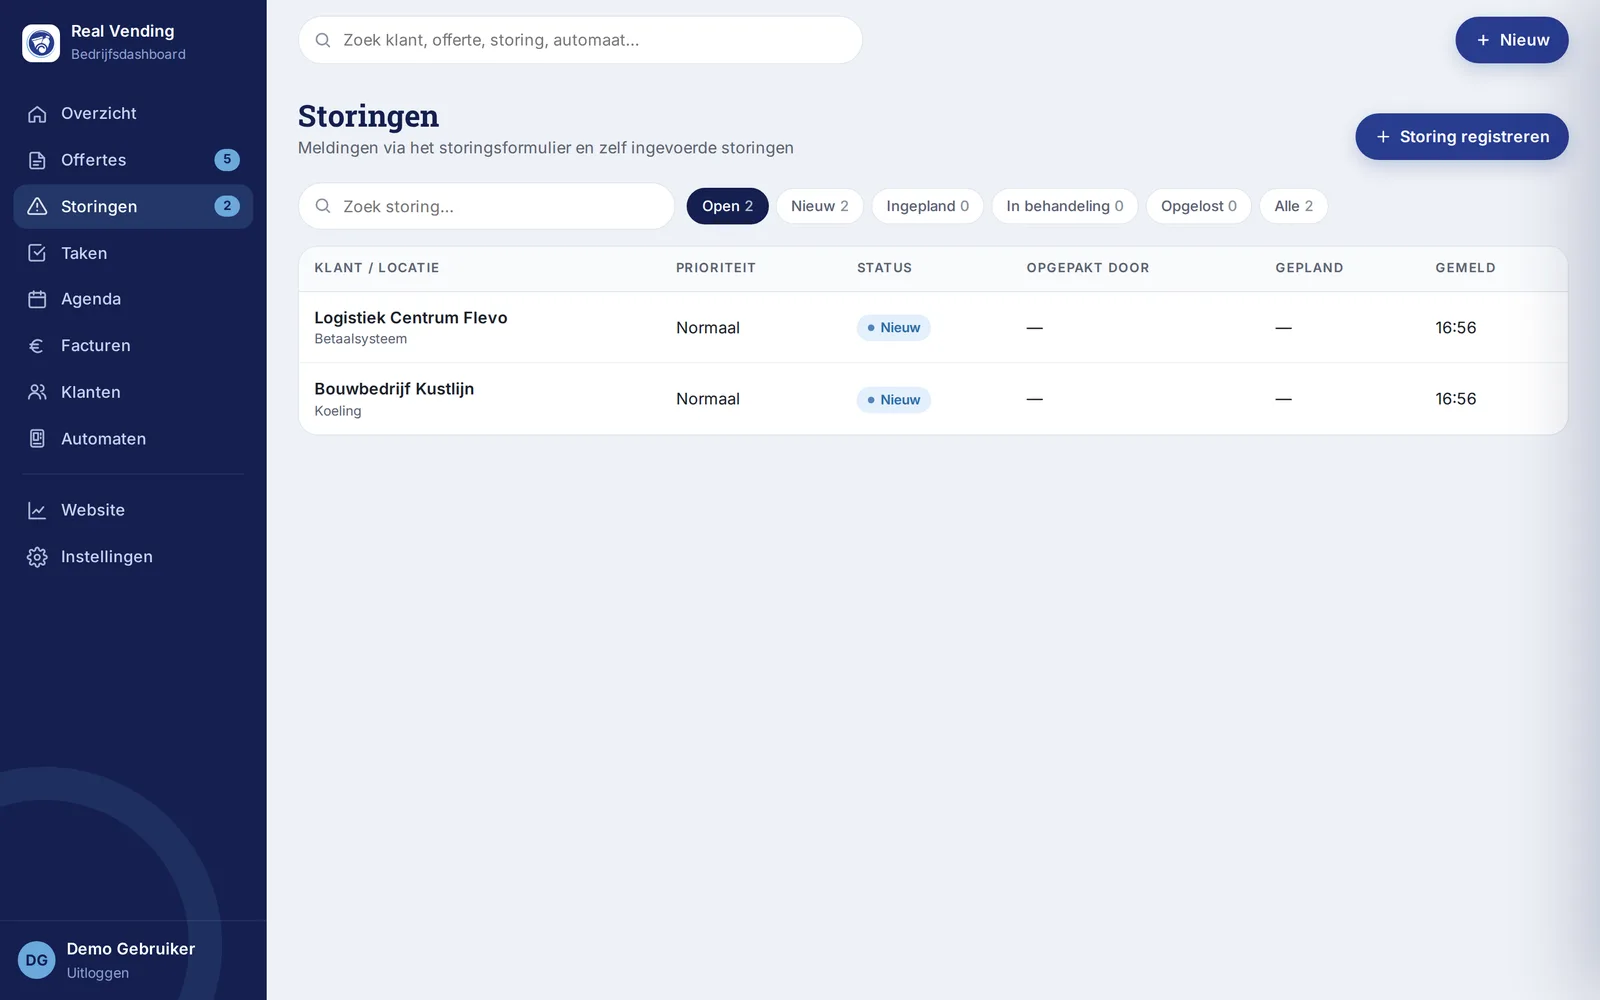Viewport: 1600px width, 1000px height.
Task: Click the Taken checkbox icon in sidebar
Action: pyautogui.click(x=37, y=253)
